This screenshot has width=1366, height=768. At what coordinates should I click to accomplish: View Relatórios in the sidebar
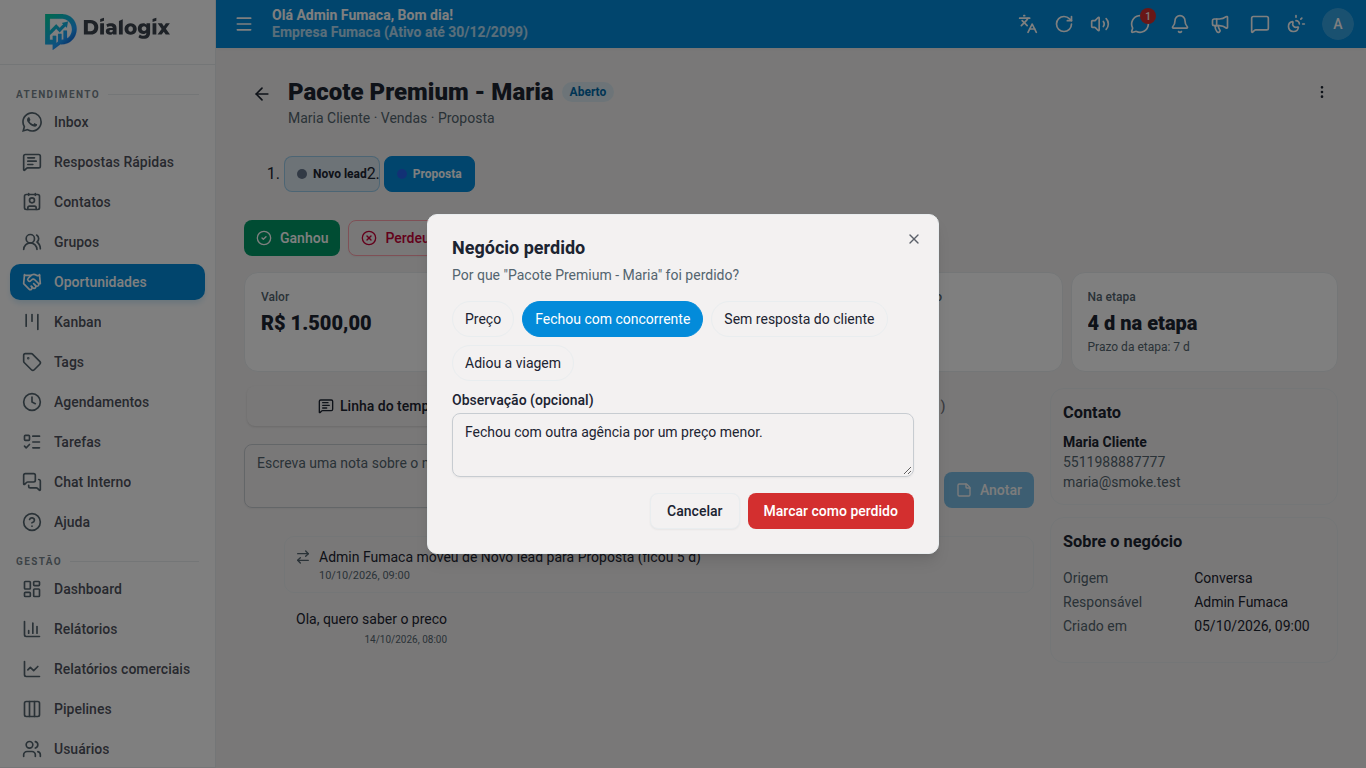coord(108,629)
